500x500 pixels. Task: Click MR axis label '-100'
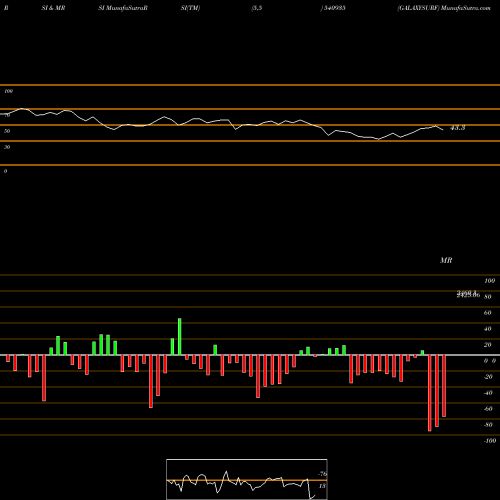[x=489, y=441]
